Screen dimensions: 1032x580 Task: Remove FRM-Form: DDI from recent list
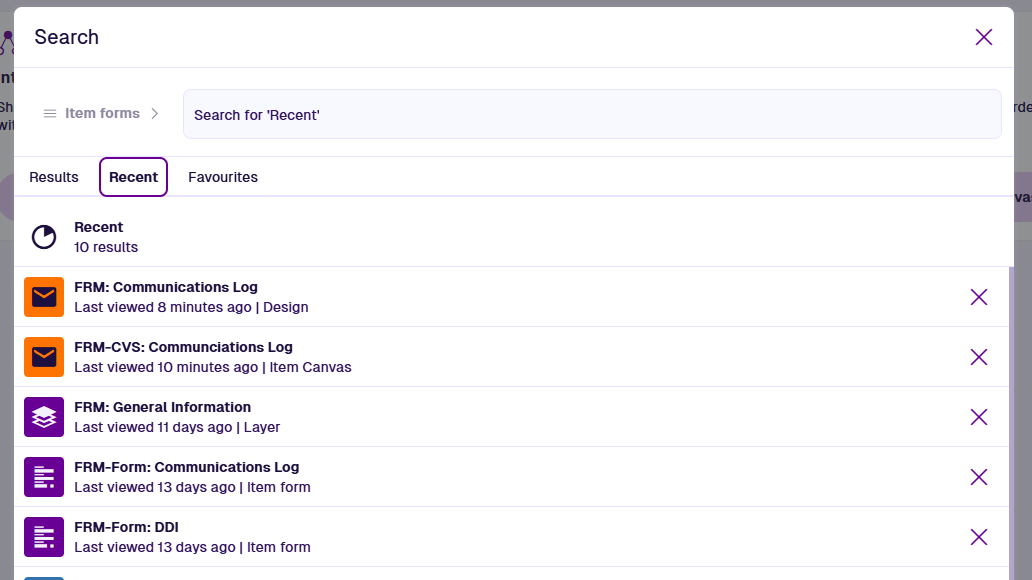(978, 537)
